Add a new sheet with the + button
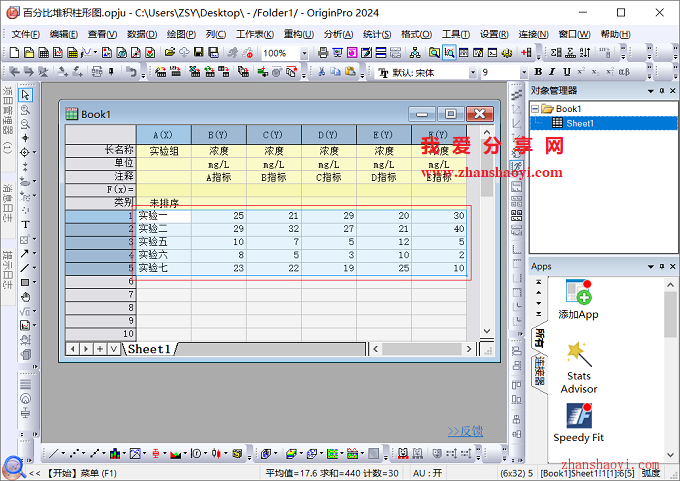 100,349
